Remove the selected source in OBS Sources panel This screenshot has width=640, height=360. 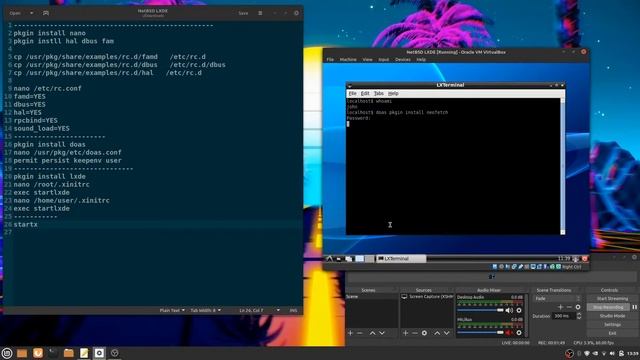415,333
